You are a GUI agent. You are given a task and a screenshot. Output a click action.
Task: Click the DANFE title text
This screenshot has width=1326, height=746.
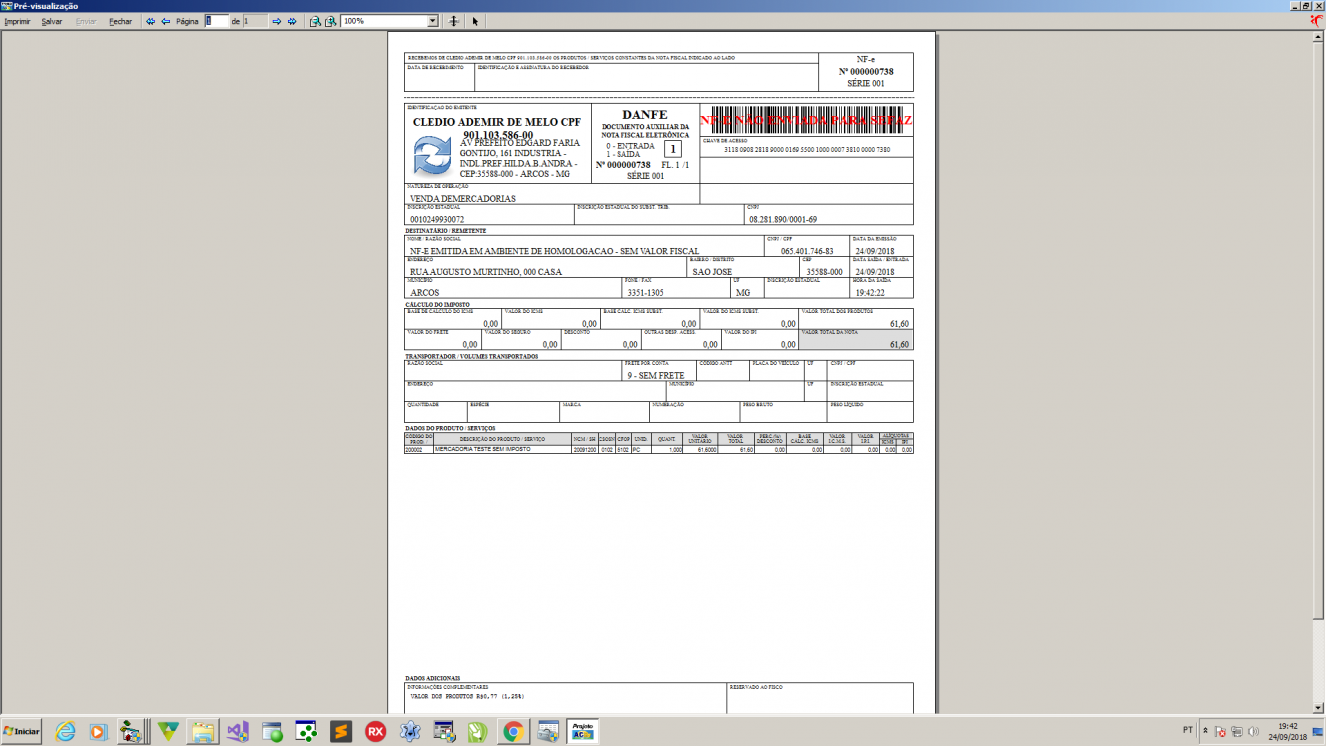coord(644,115)
